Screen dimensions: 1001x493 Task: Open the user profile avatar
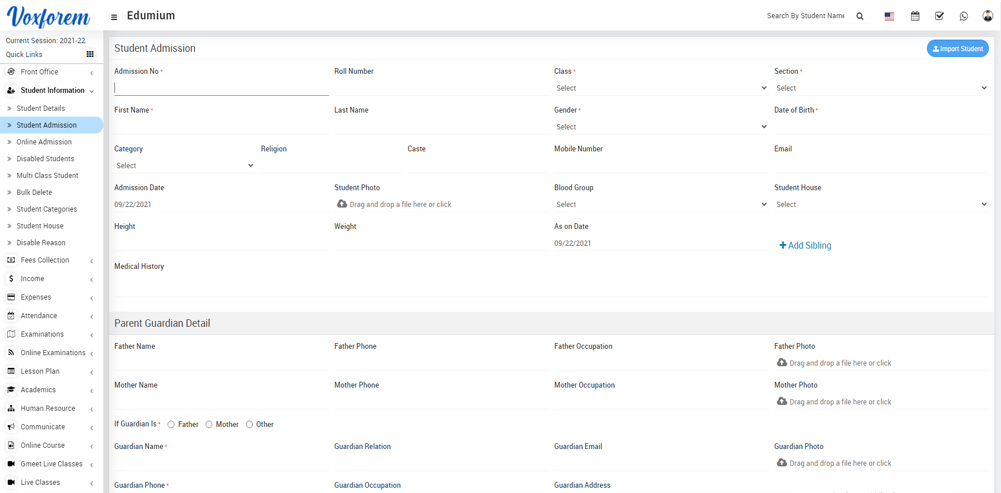click(988, 16)
